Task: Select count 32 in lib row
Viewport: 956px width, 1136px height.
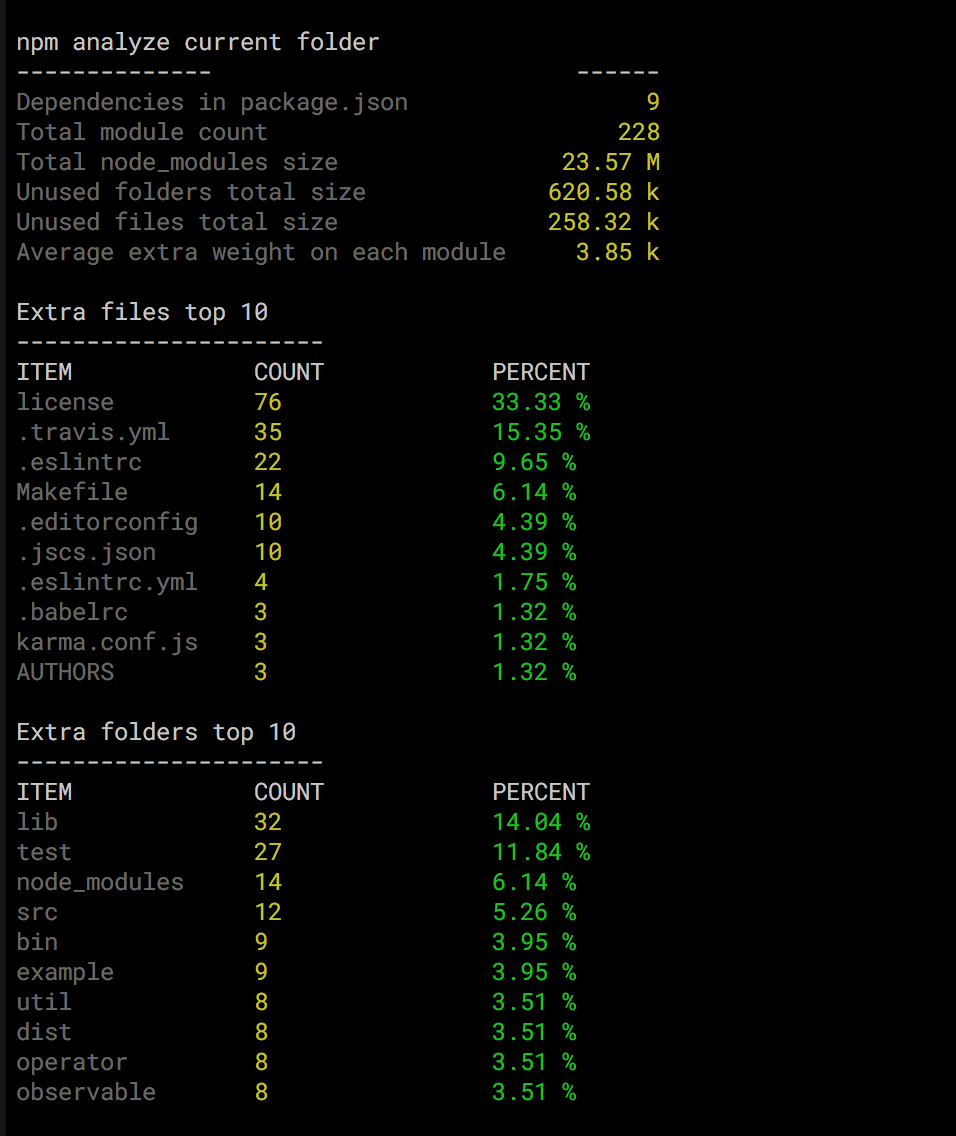Action: coord(268,822)
